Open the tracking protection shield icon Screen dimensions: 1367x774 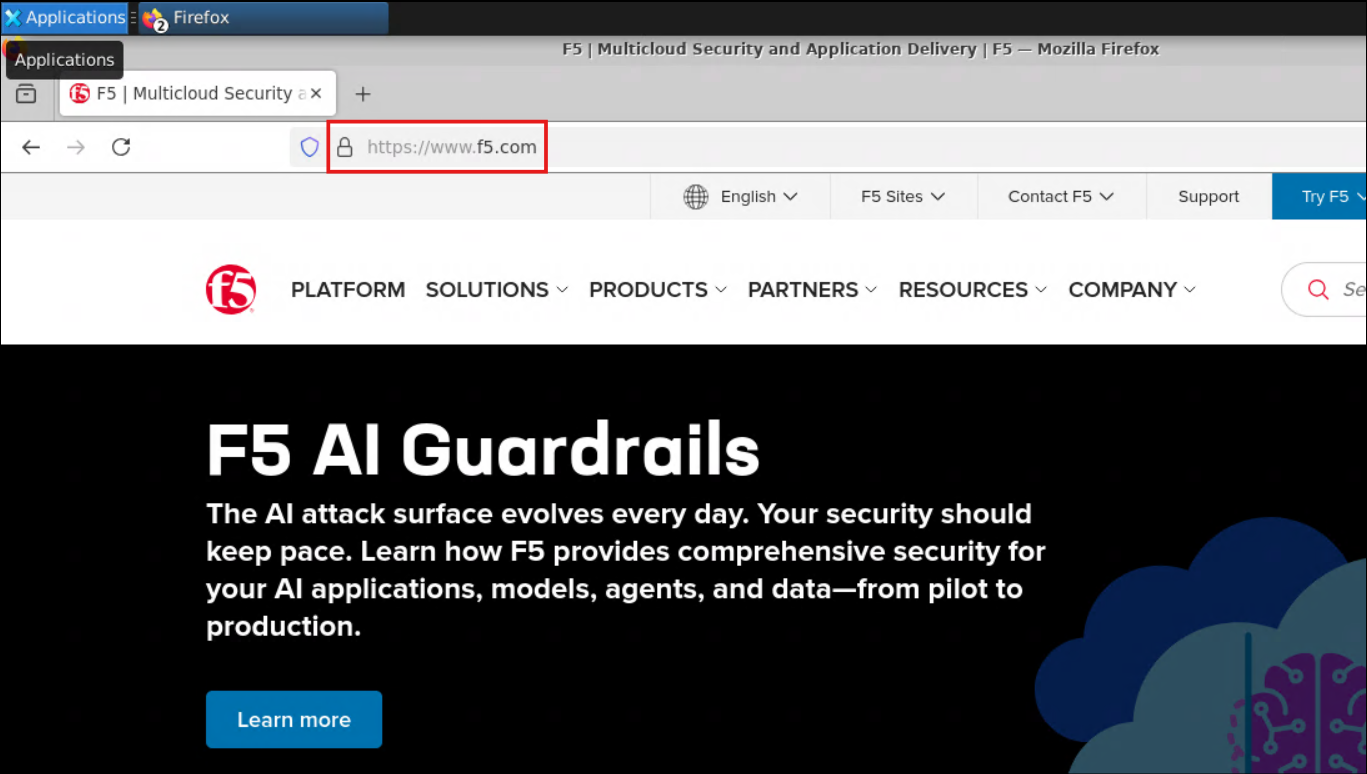point(310,147)
